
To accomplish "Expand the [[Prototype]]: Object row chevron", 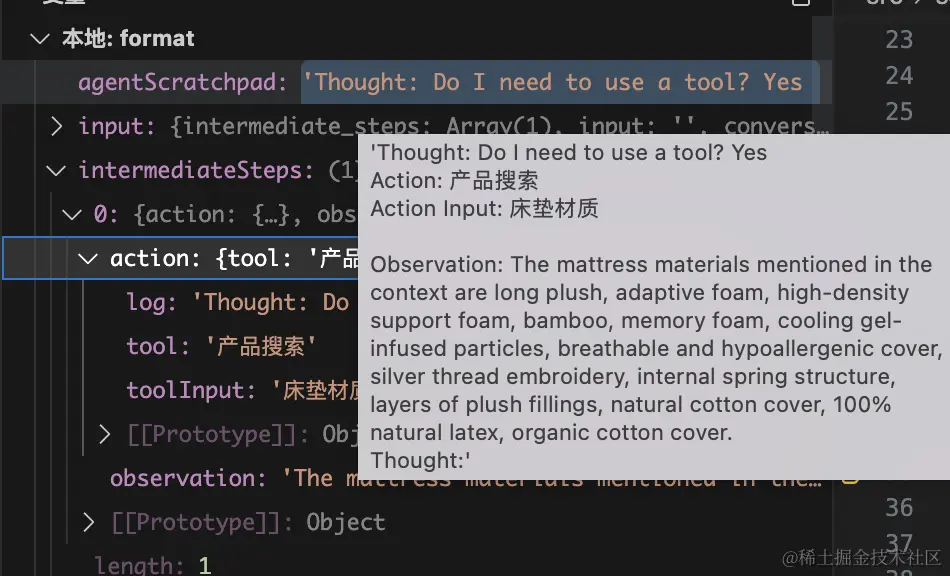I will point(88,522).
